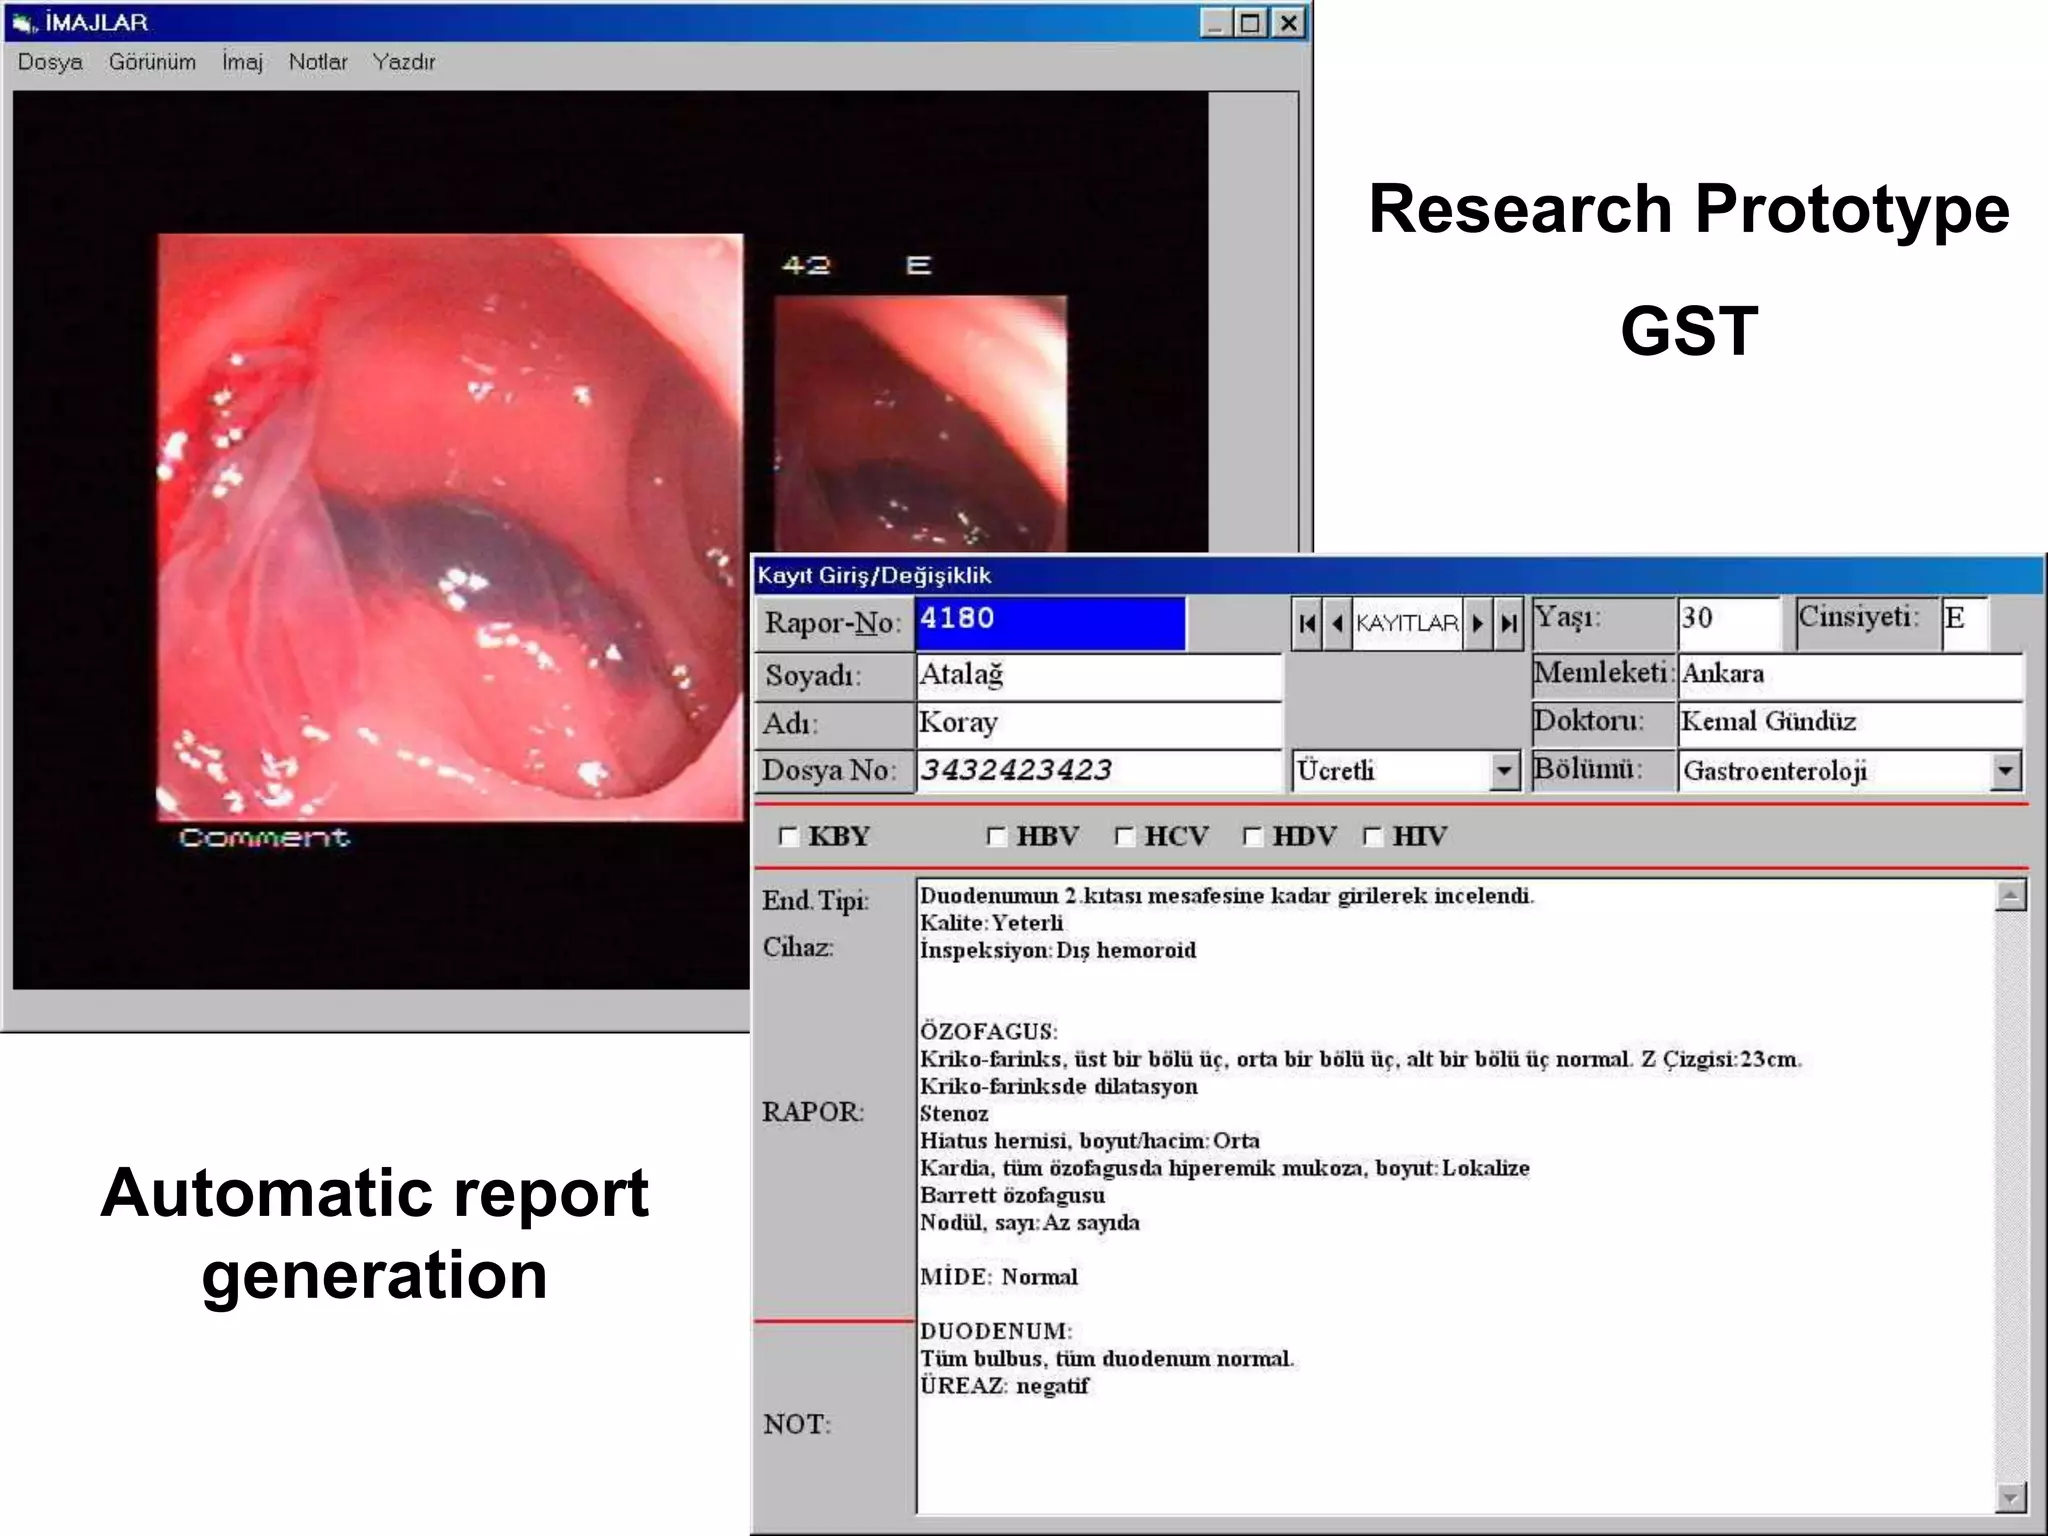
Task: Open the Notlar menu
Action: (x=318, y=62)
